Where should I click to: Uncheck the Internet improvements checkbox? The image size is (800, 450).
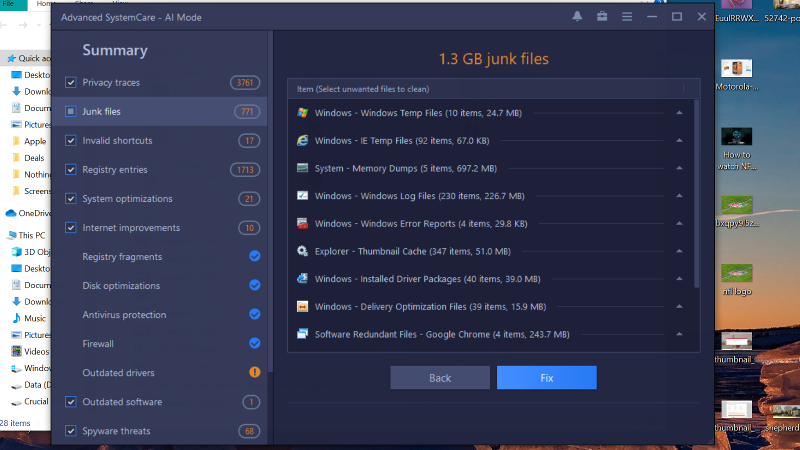point(70,228)
